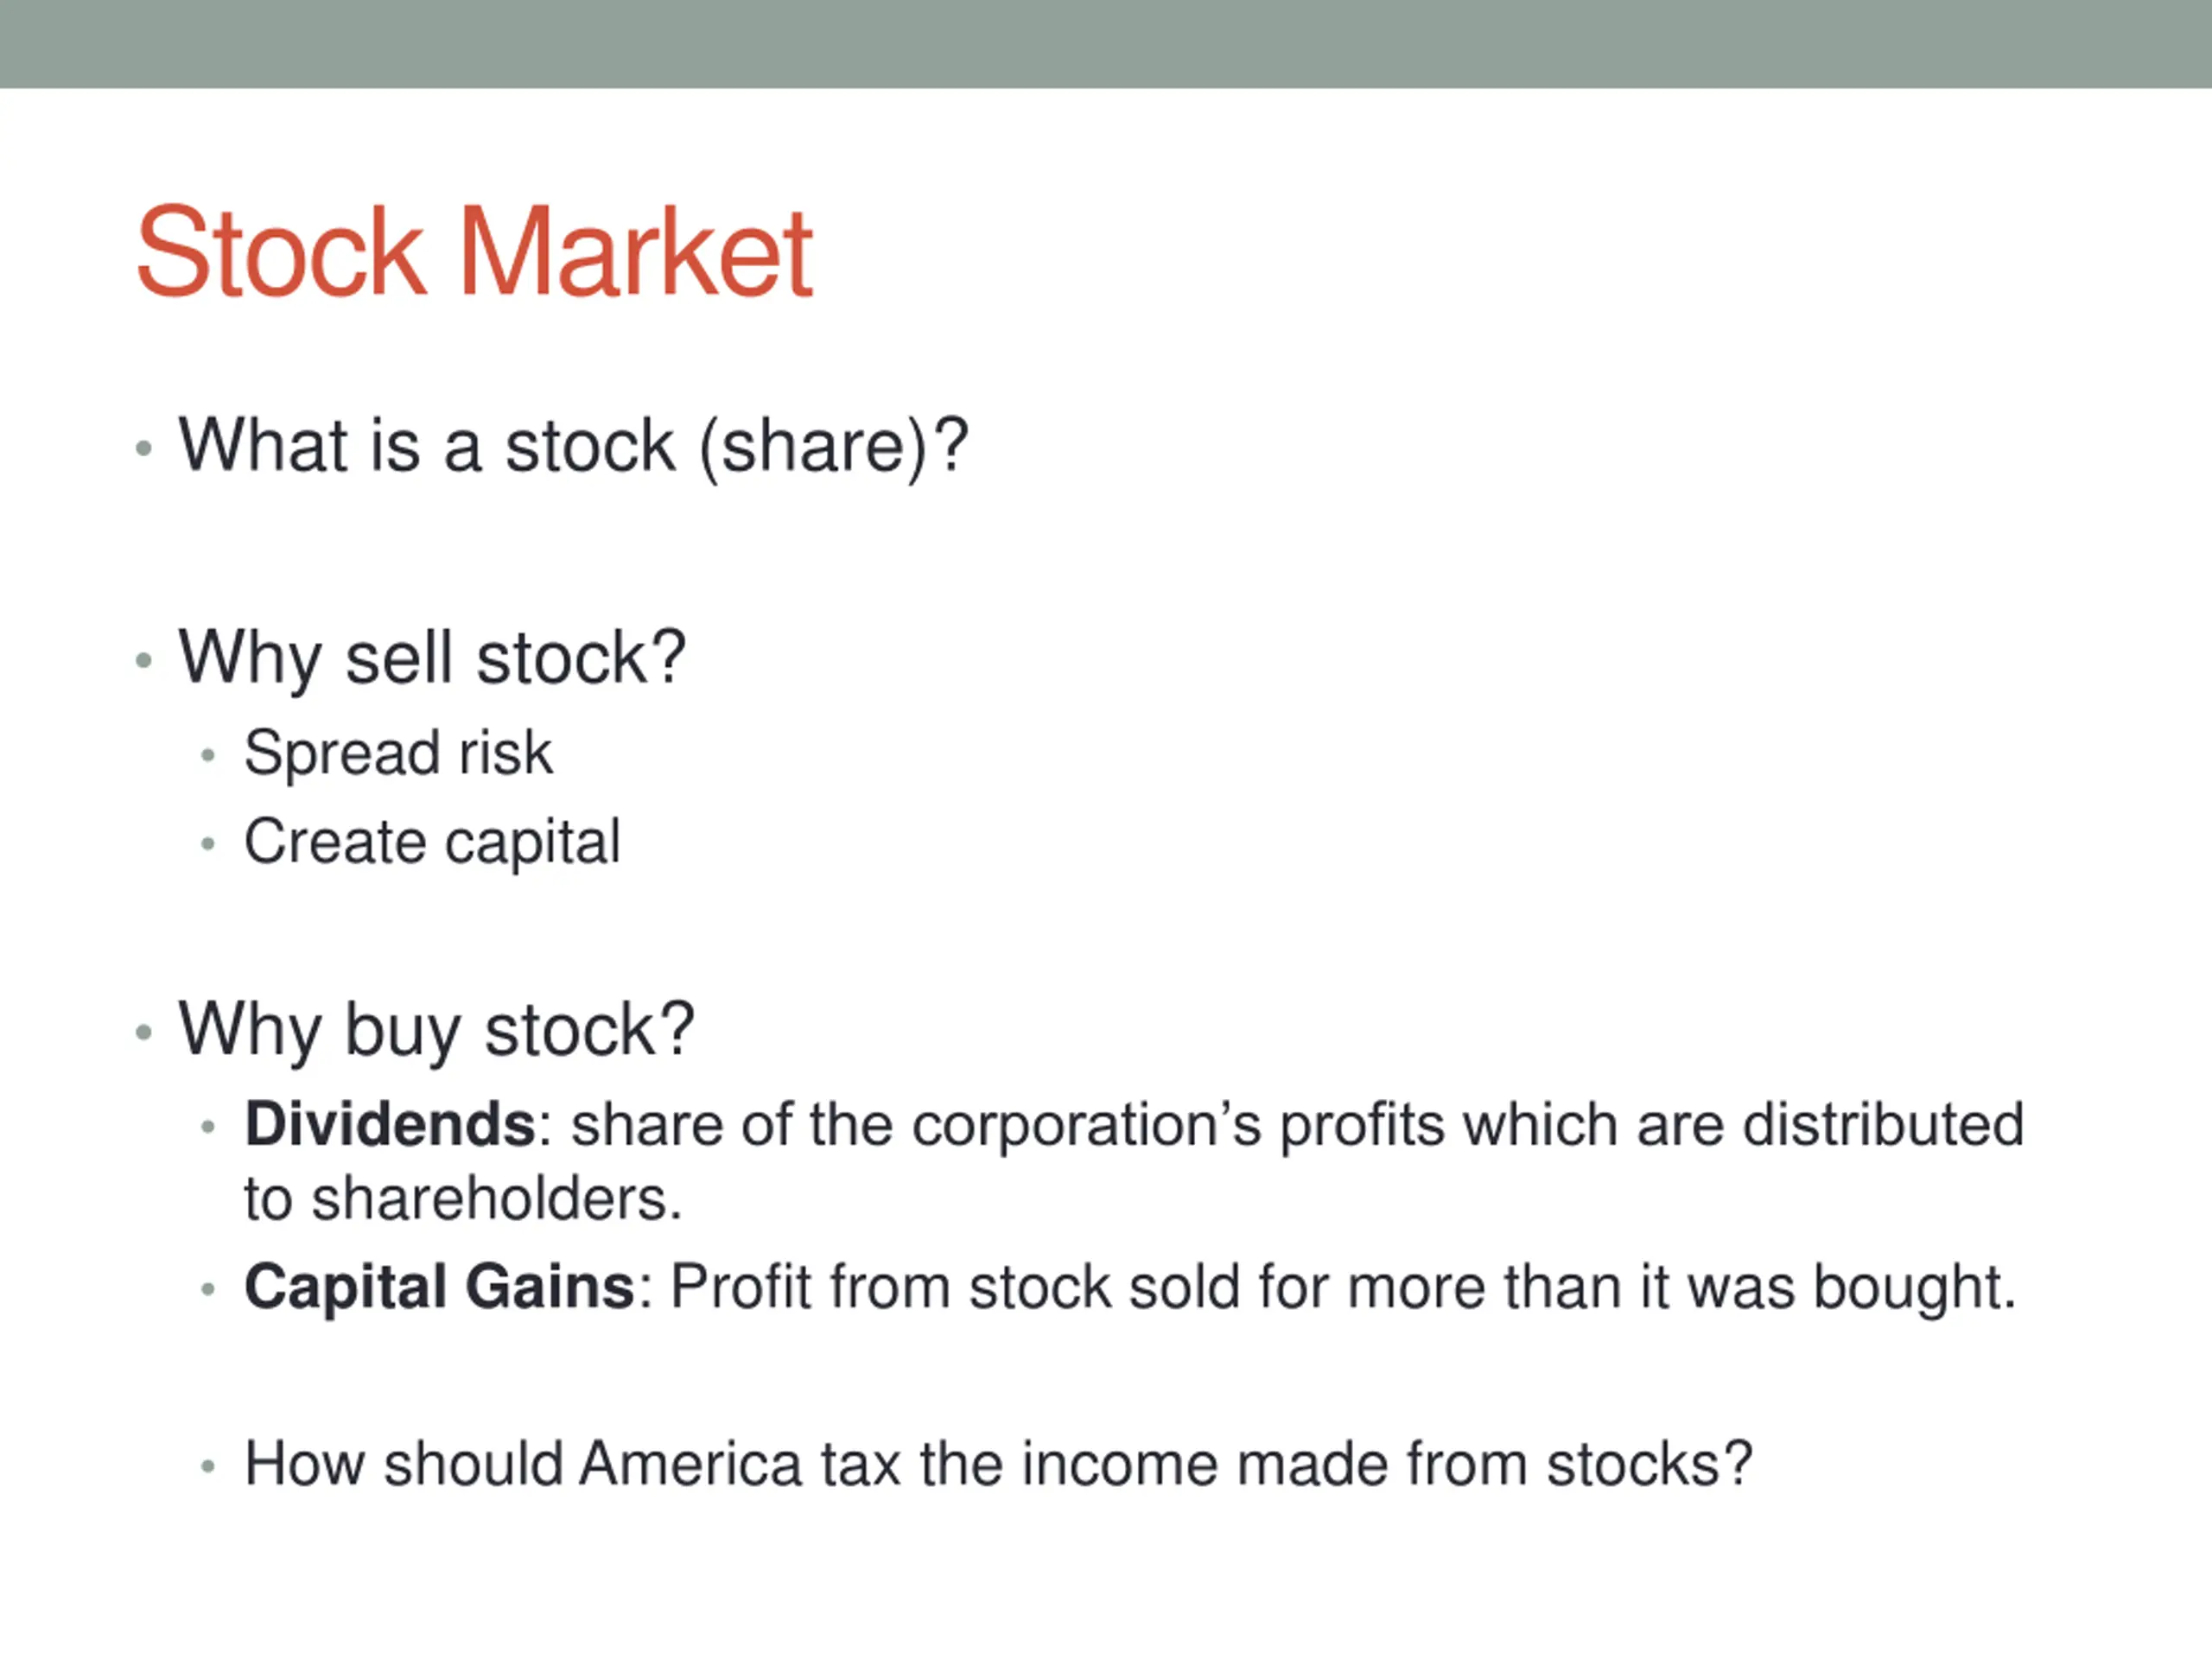Select the "How should America tax" question
2212x1659 pixels.
tap(998, 1465)
